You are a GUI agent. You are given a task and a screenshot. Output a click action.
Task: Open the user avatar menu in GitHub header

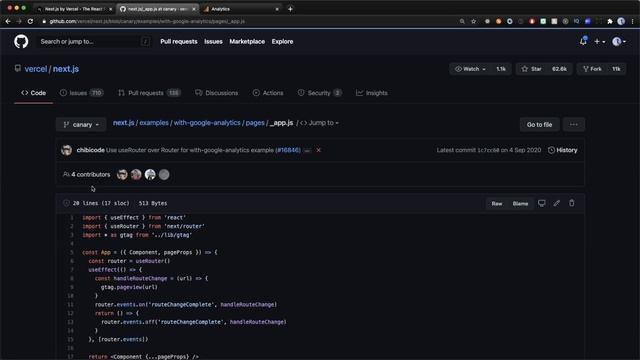(x=619, y=42)
